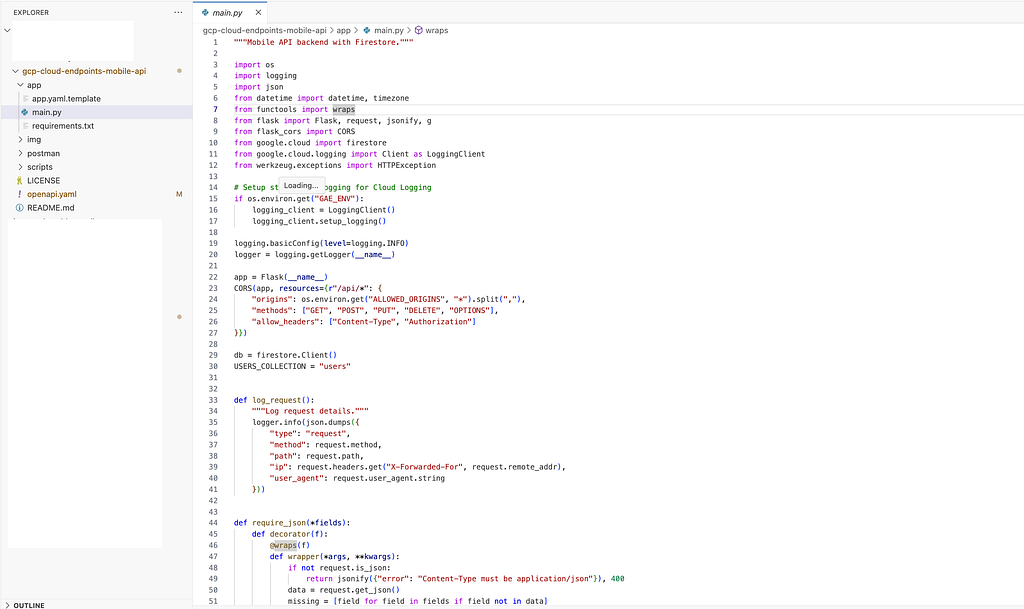Collapse the app folder chevron

tap(20, 85)
